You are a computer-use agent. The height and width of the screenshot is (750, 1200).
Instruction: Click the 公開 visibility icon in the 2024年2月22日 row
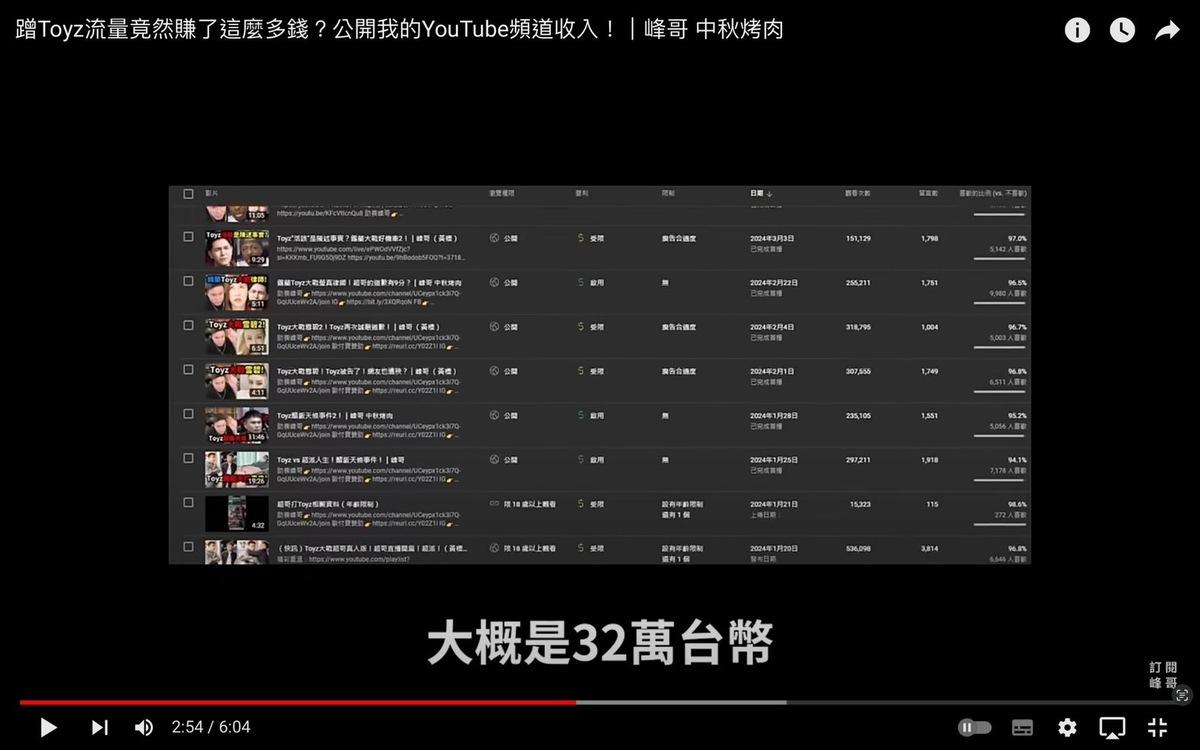(494, 282)
